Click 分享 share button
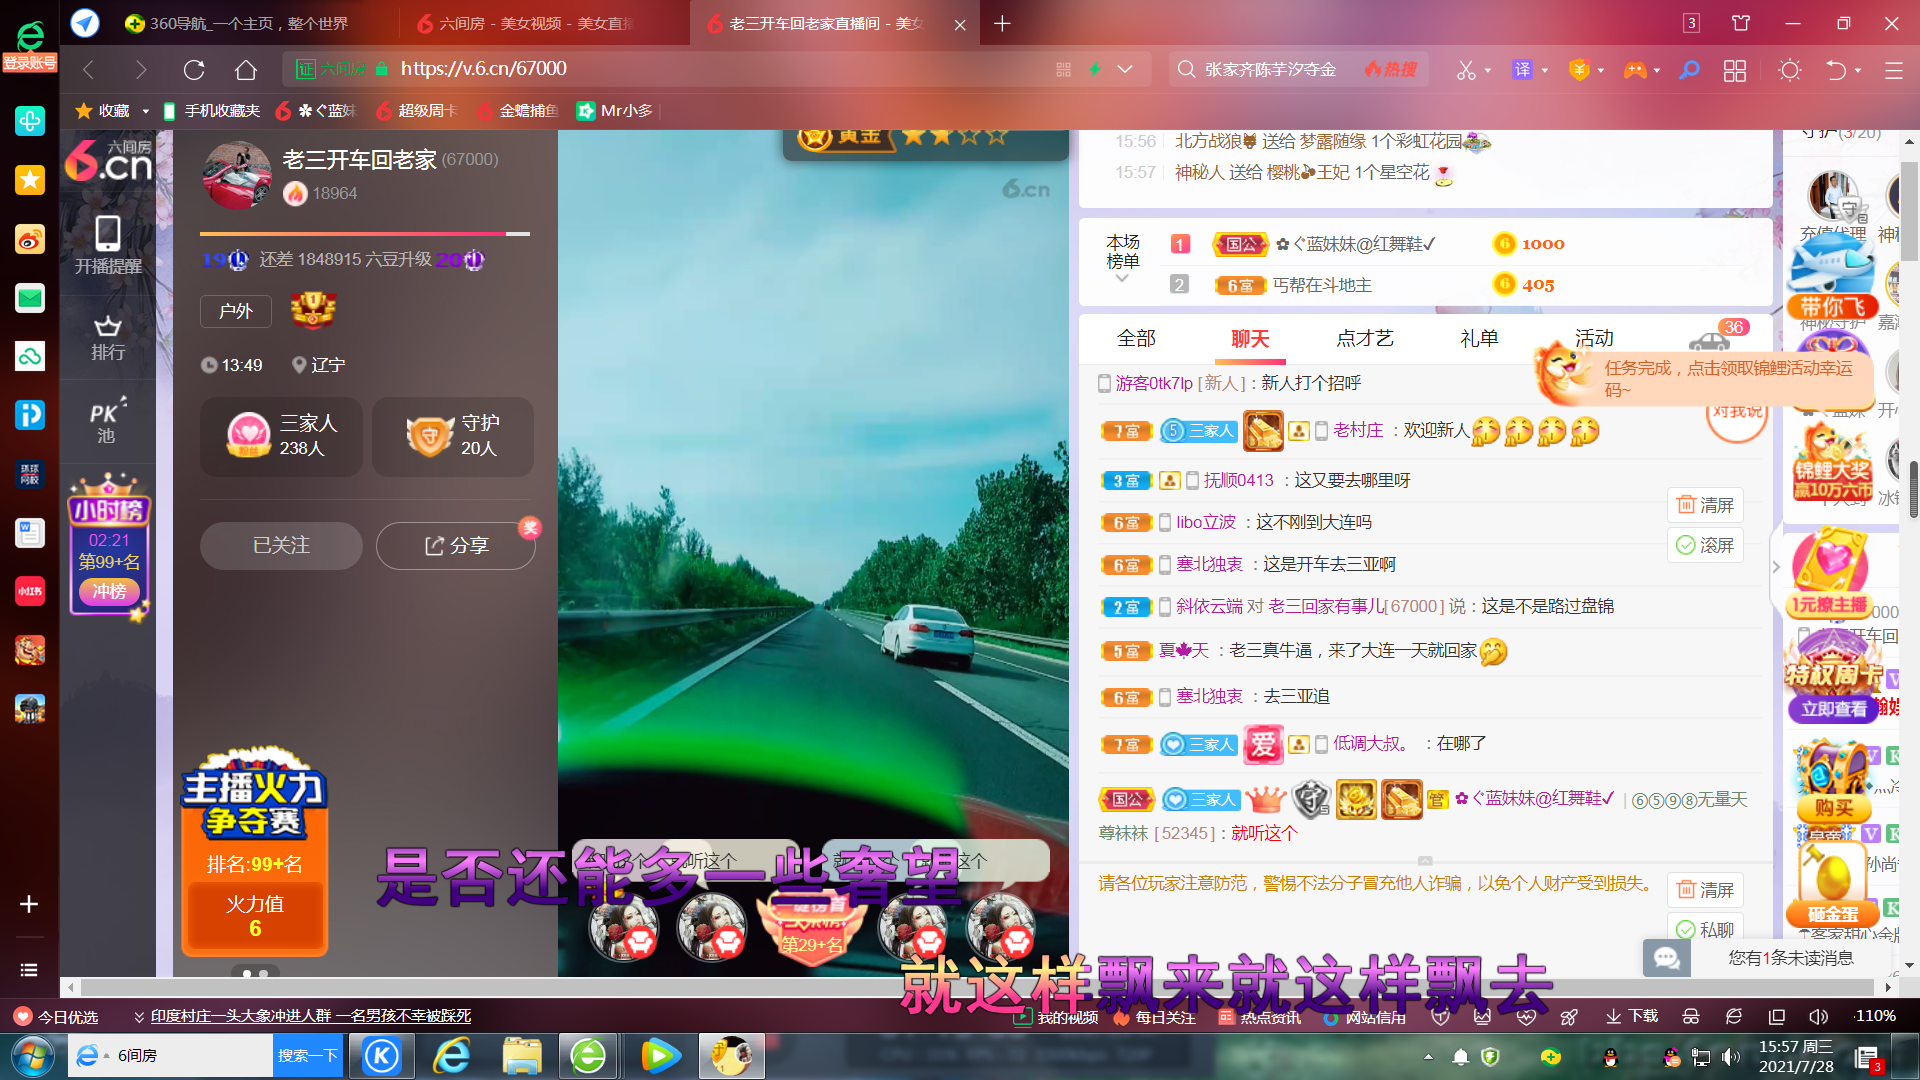Image resolution: width=1920 pixels, height=1080 pixels. pyautogui.click(x=456, y=546)
